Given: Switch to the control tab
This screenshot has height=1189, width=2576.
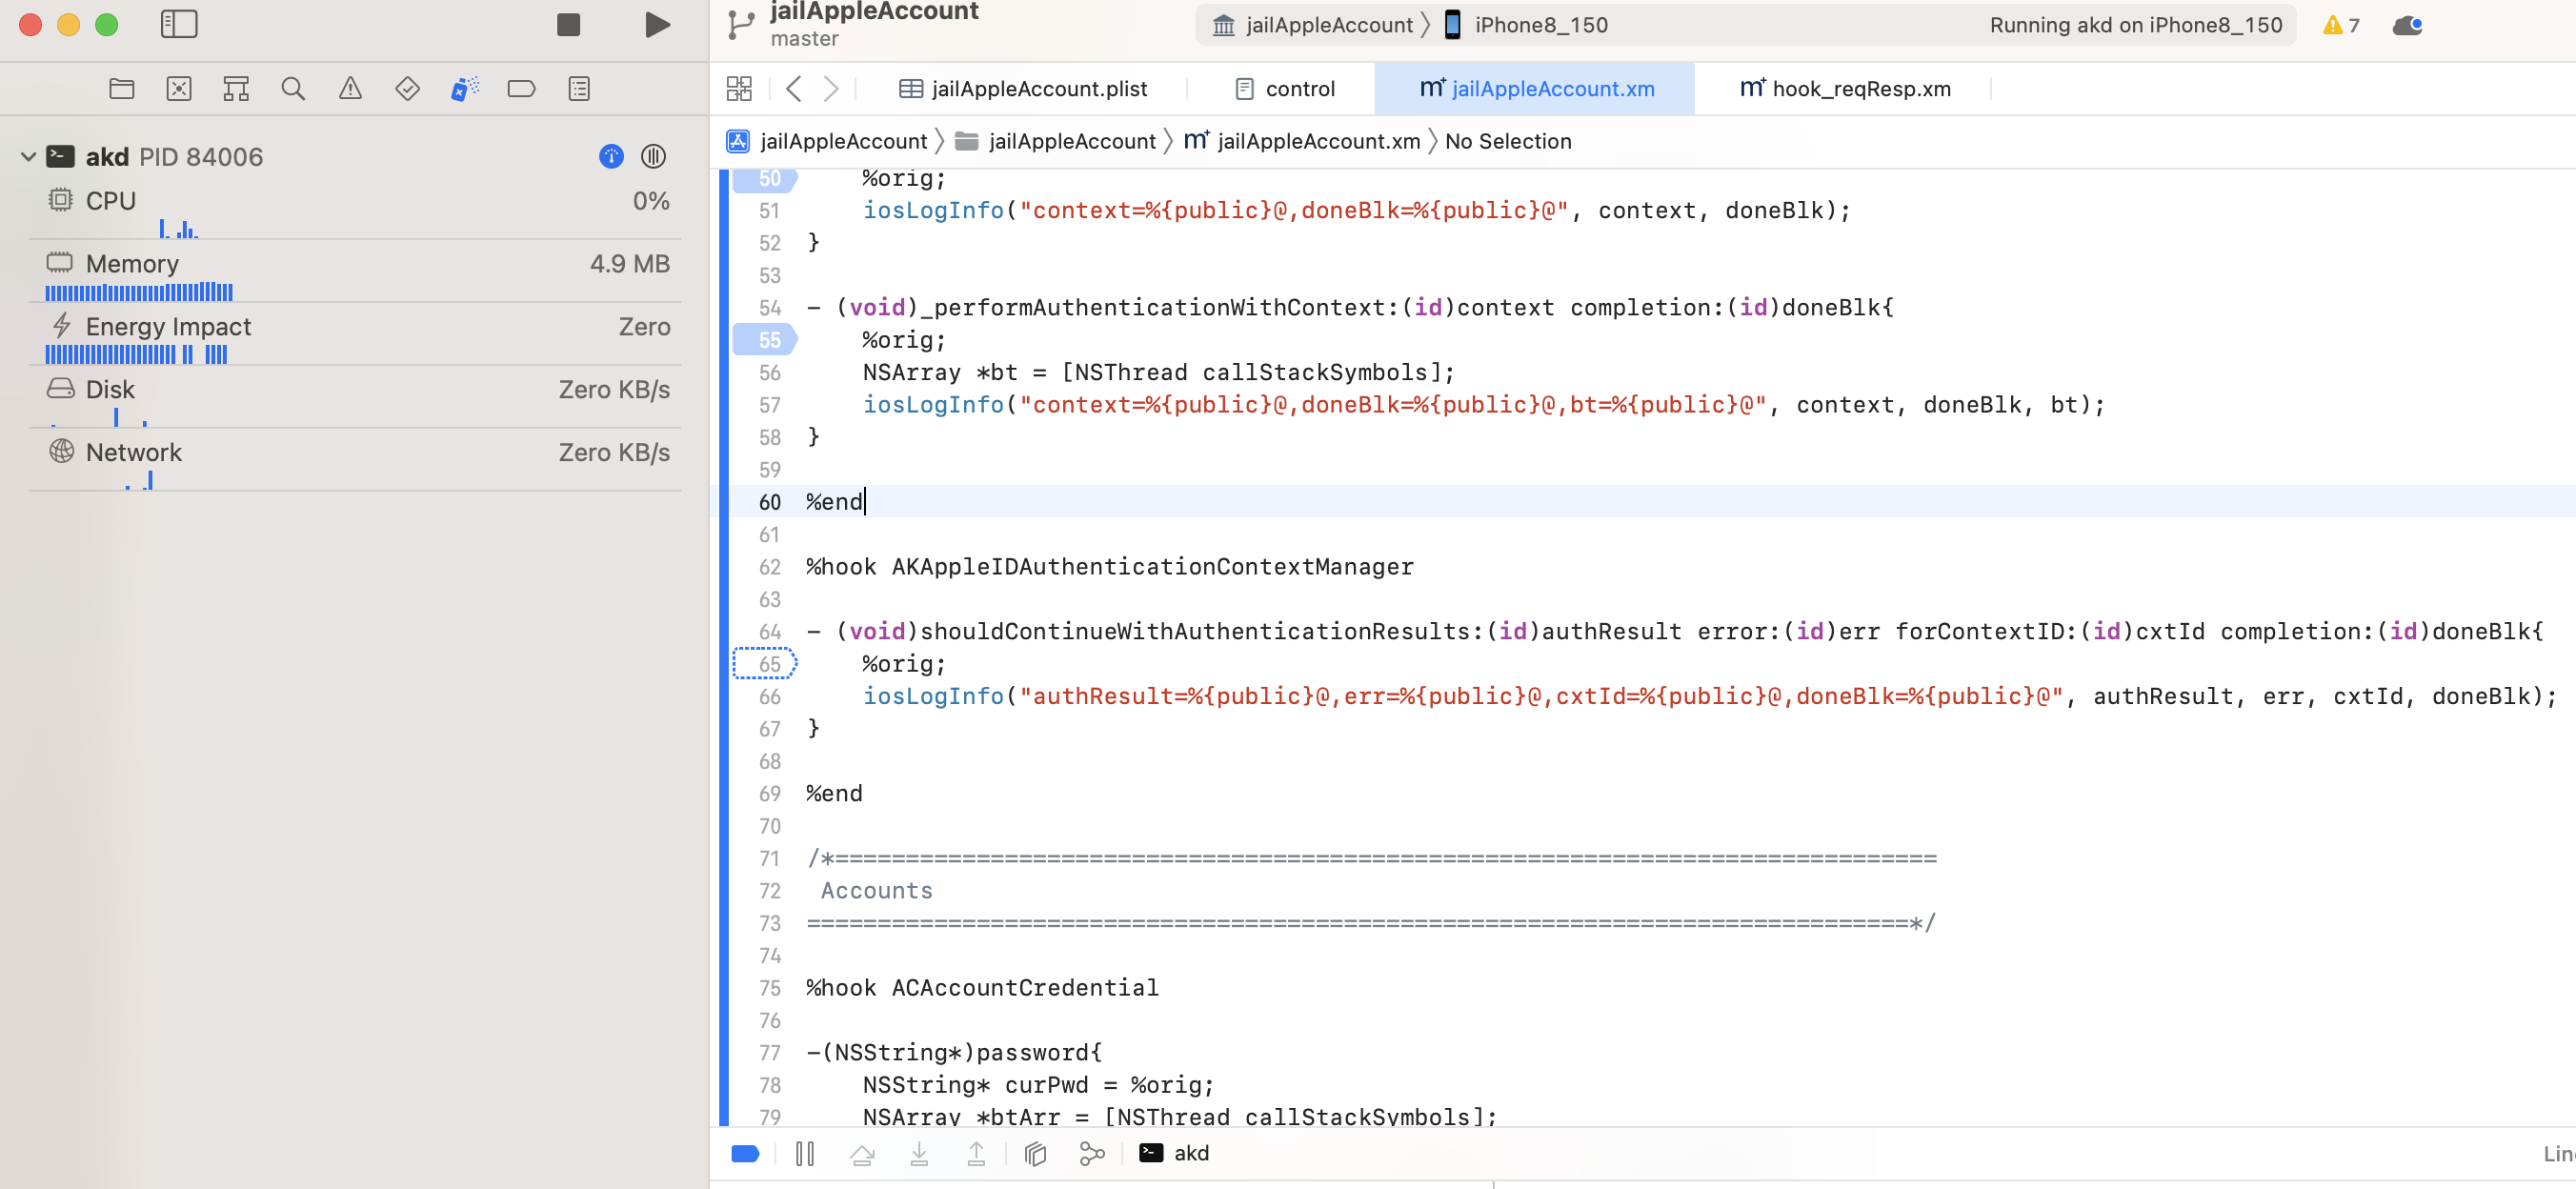Looking at the screenshot, I should tap(1285, 89).
